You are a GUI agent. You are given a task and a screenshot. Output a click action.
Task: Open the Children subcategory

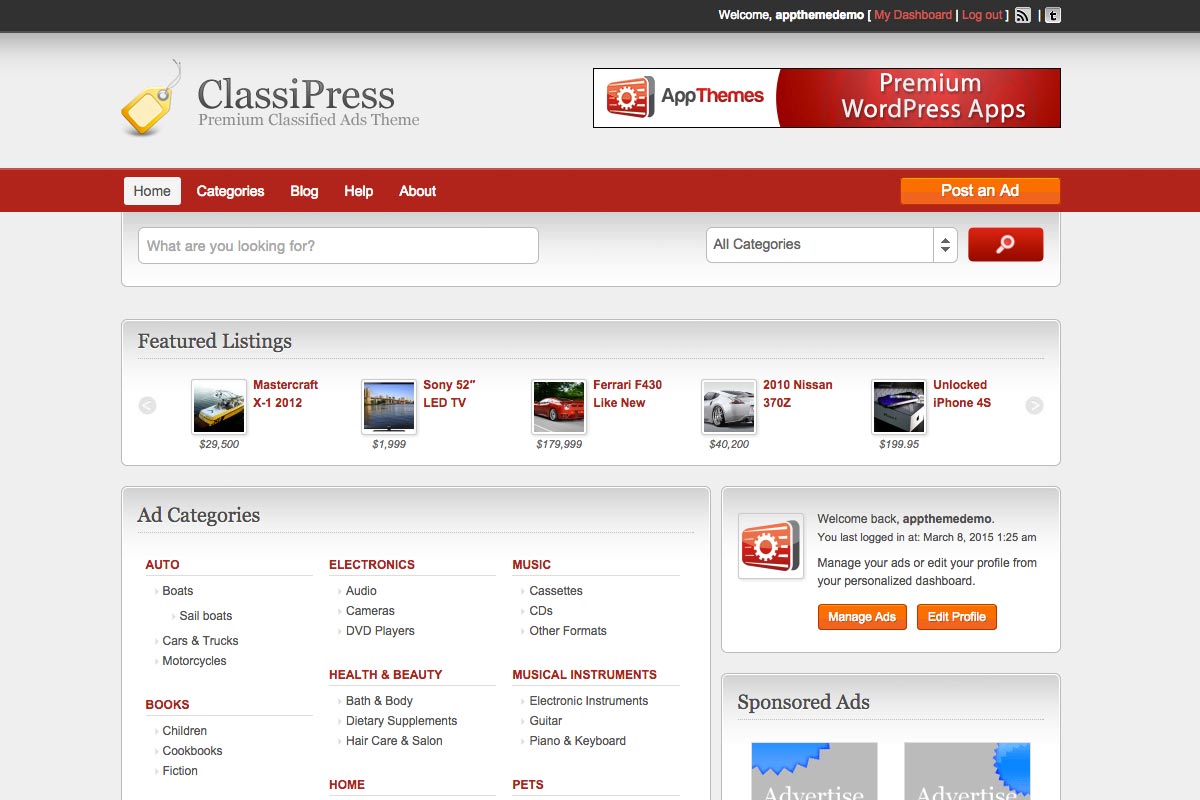tap(185, 731)
